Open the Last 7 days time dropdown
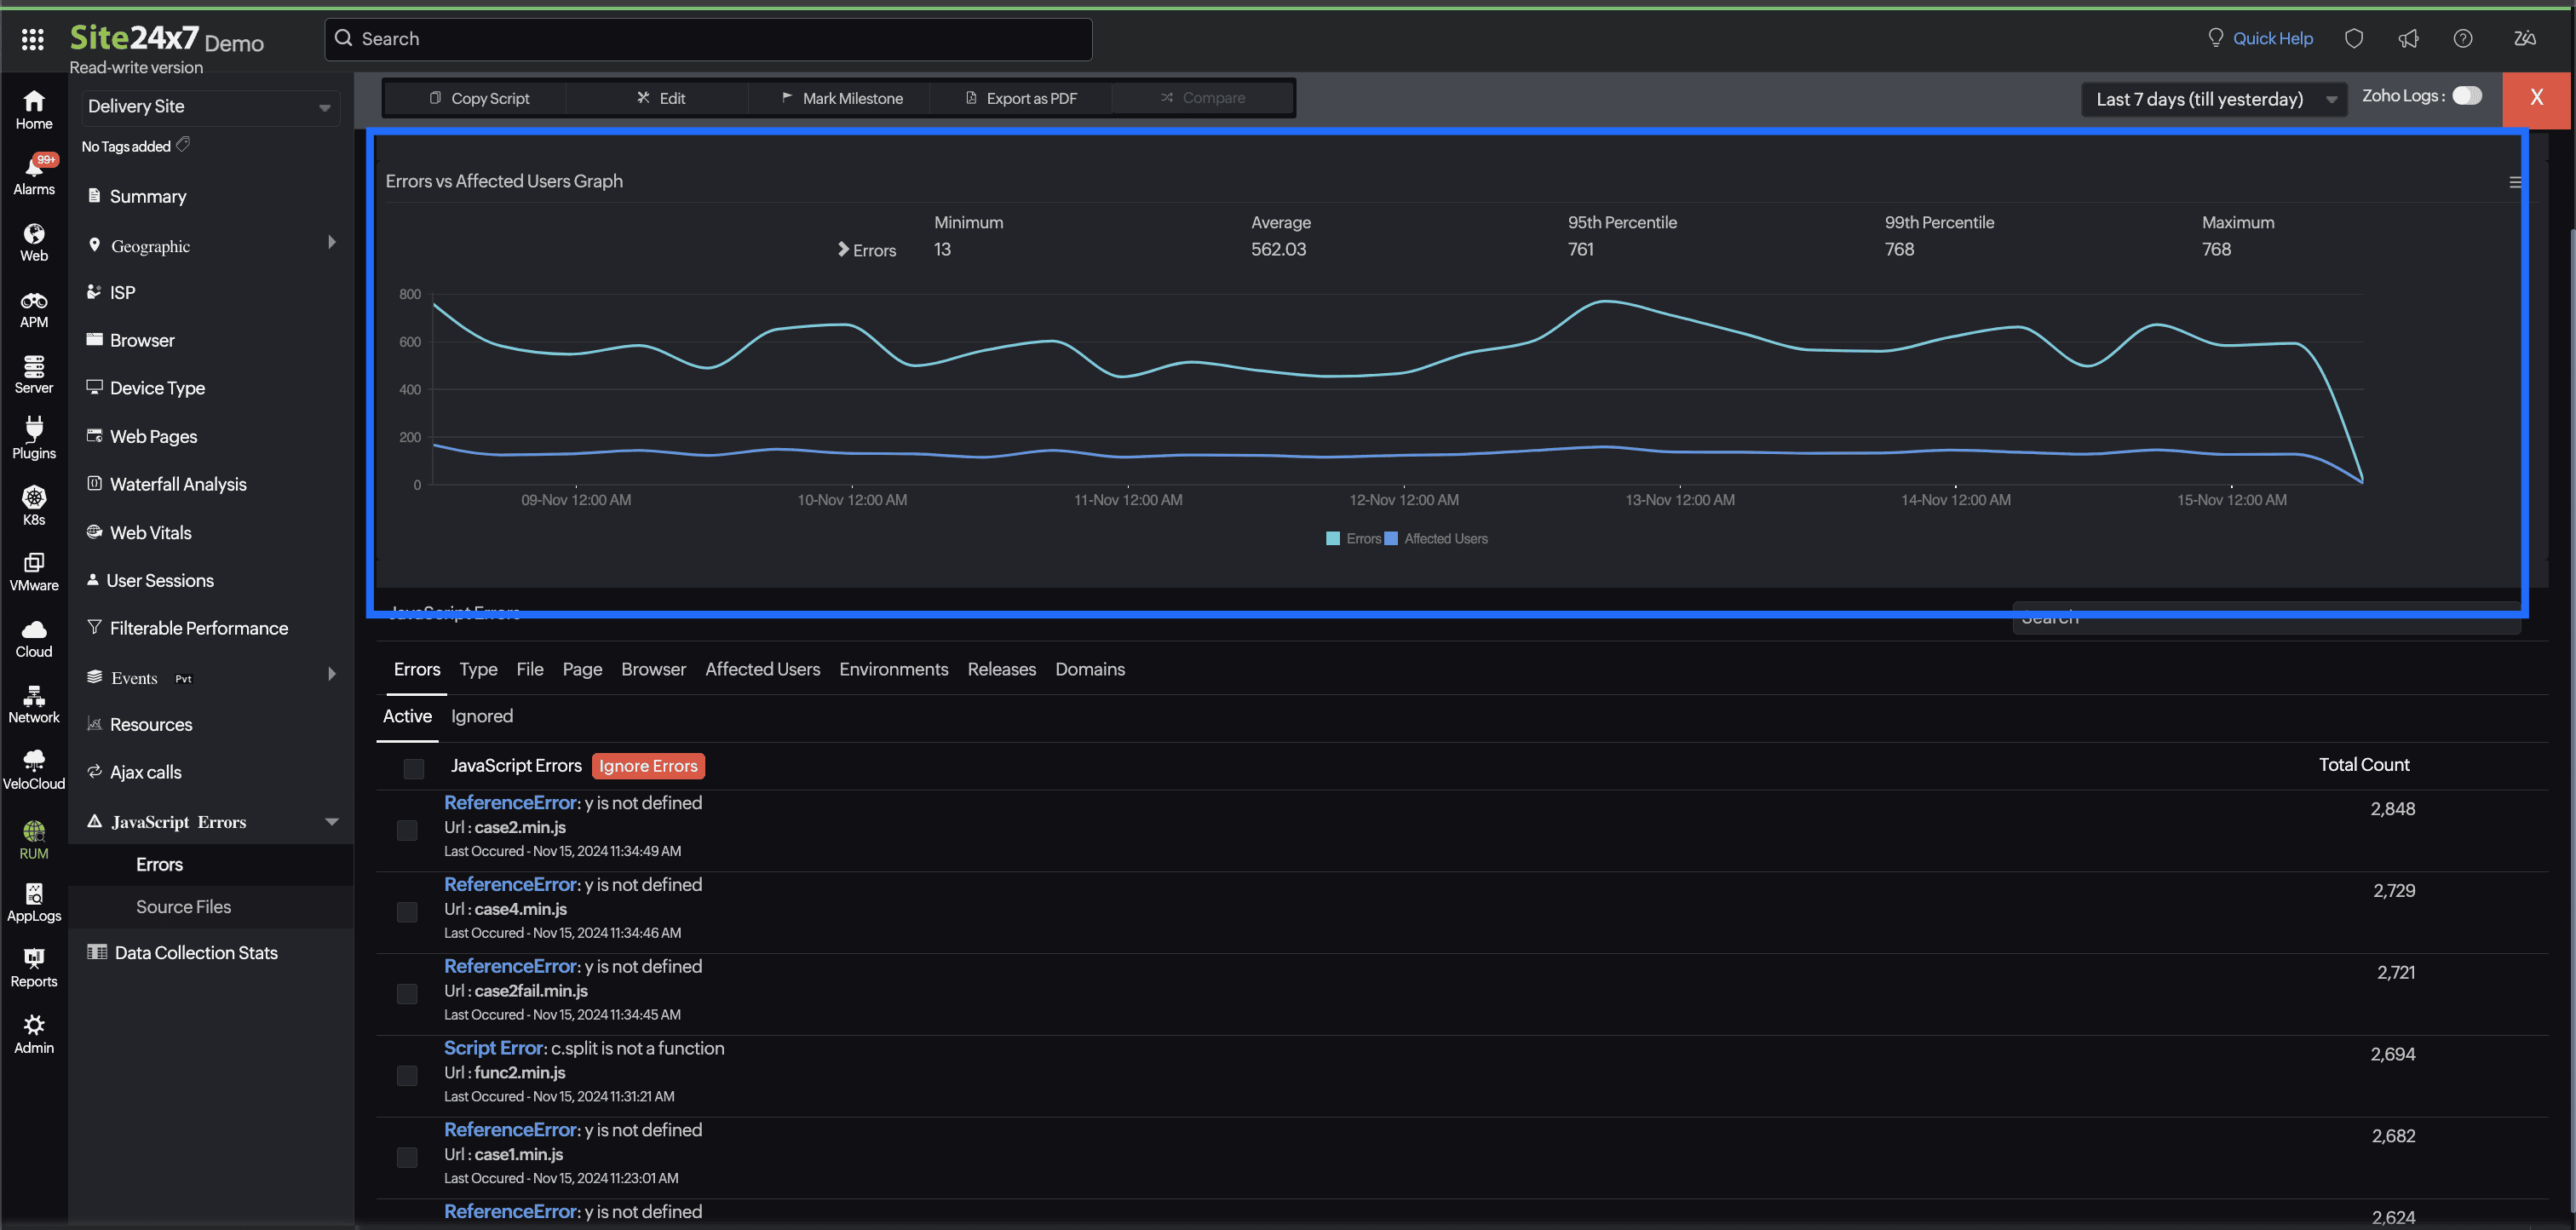Image resolution: width=2576 pixels, height=1230 pixels. click(2214, 99)
